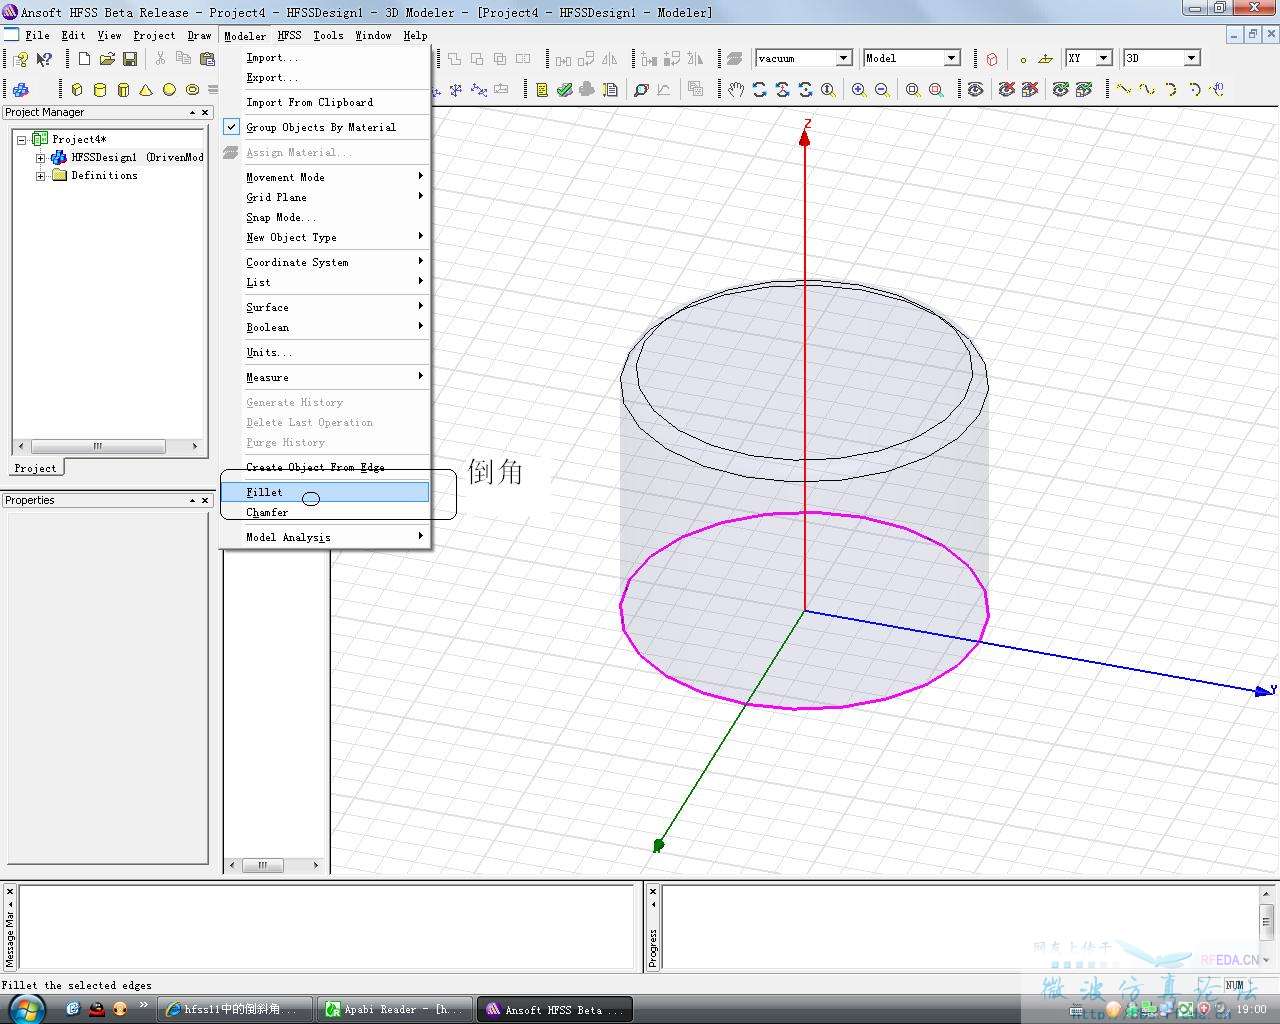This screenshot has width=1280, height=1024.
Task: Click the New project icon
Action: tap(85, 59)
